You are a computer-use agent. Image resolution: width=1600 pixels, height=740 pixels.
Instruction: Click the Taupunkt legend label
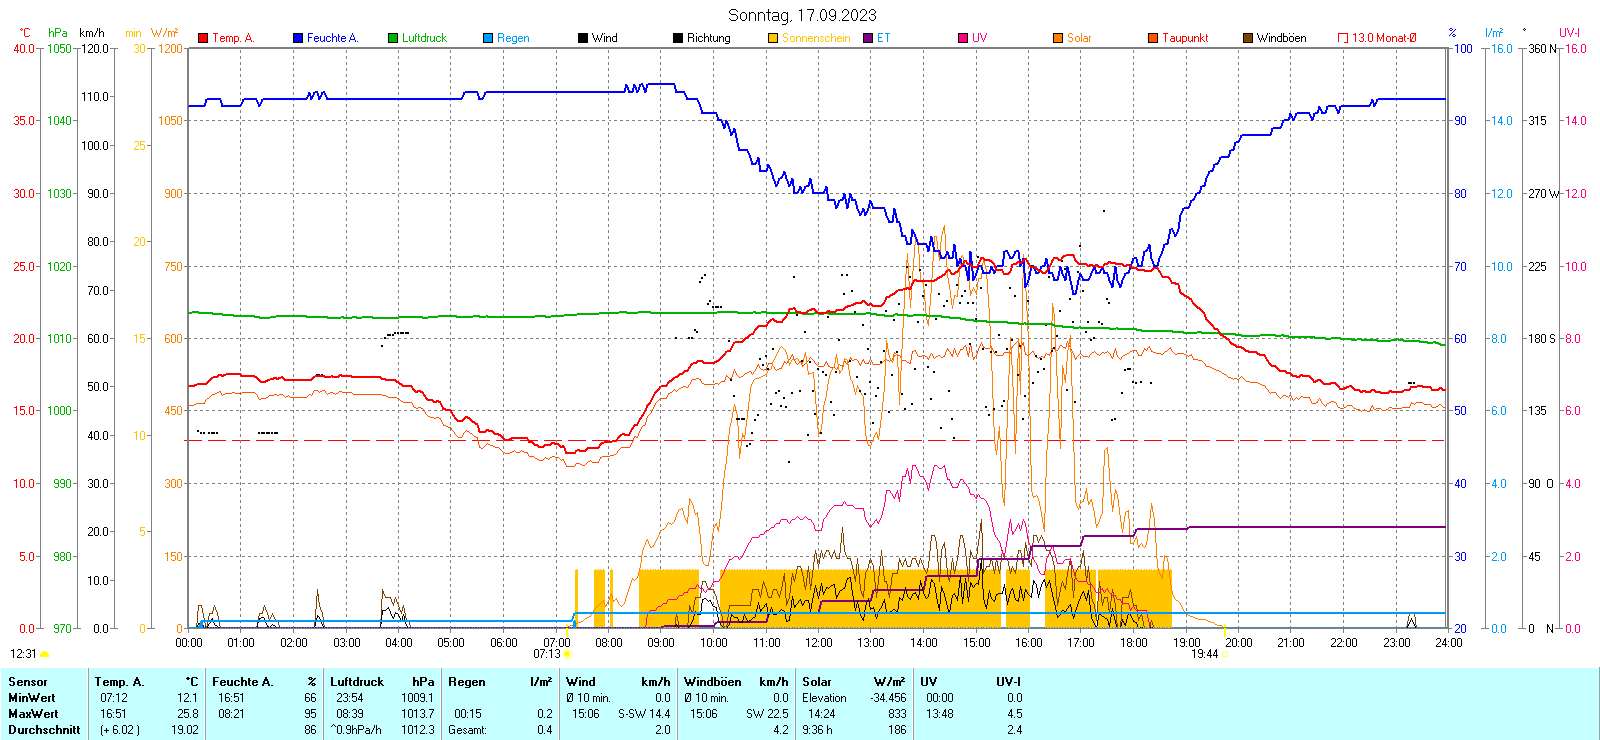[1185, 38]
